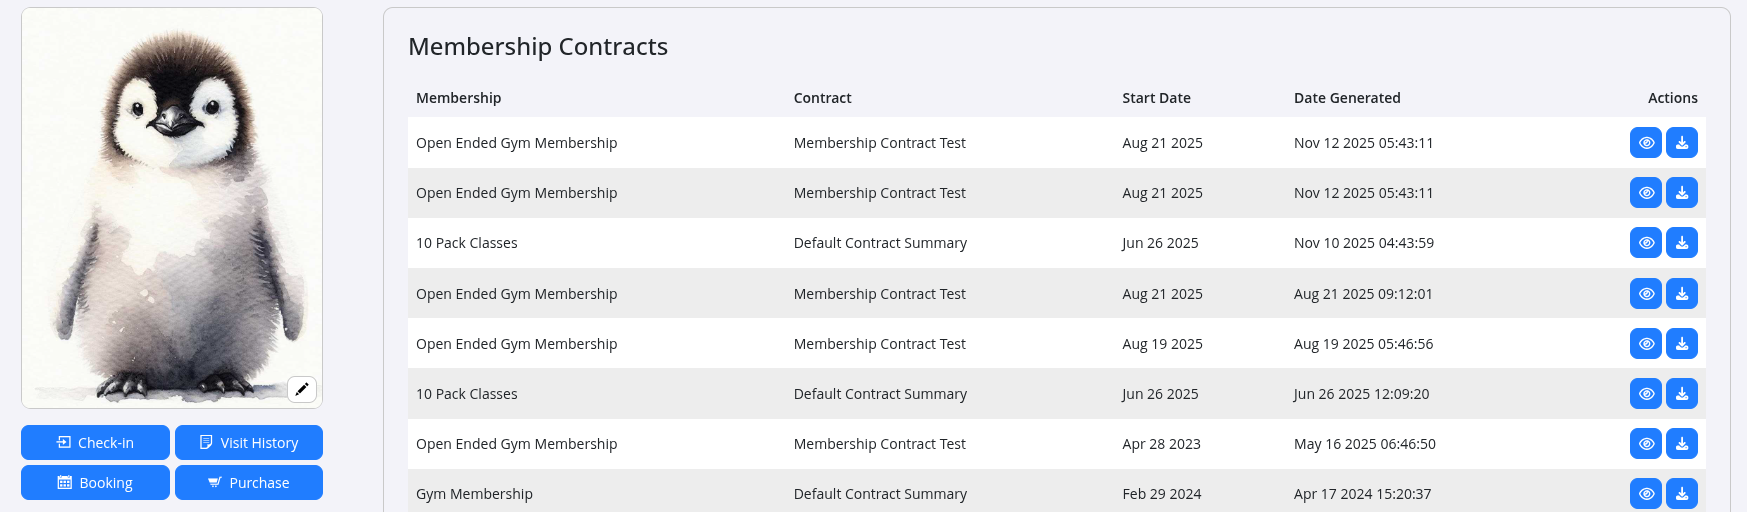The width and height of the screenshot is (1747, 512).
Task: Open the Purchase option
Action: click(x=249, y=483)
